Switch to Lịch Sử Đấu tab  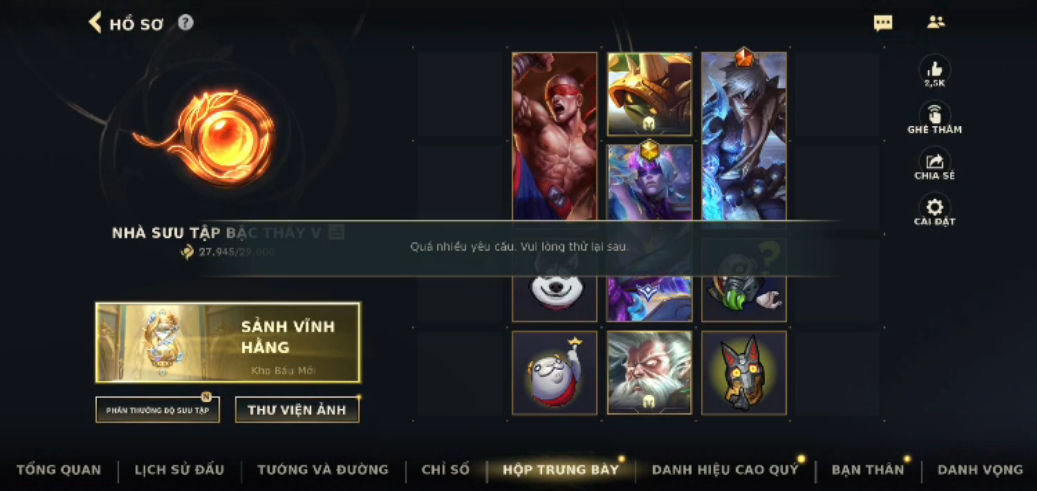(x=179, y=470)
